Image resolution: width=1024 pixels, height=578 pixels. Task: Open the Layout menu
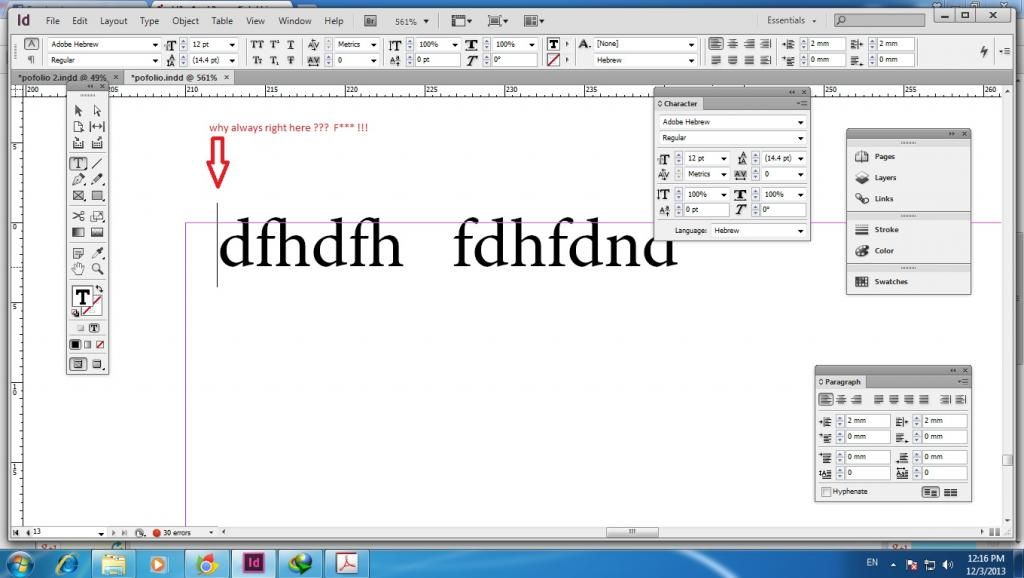tap(113, 21)
